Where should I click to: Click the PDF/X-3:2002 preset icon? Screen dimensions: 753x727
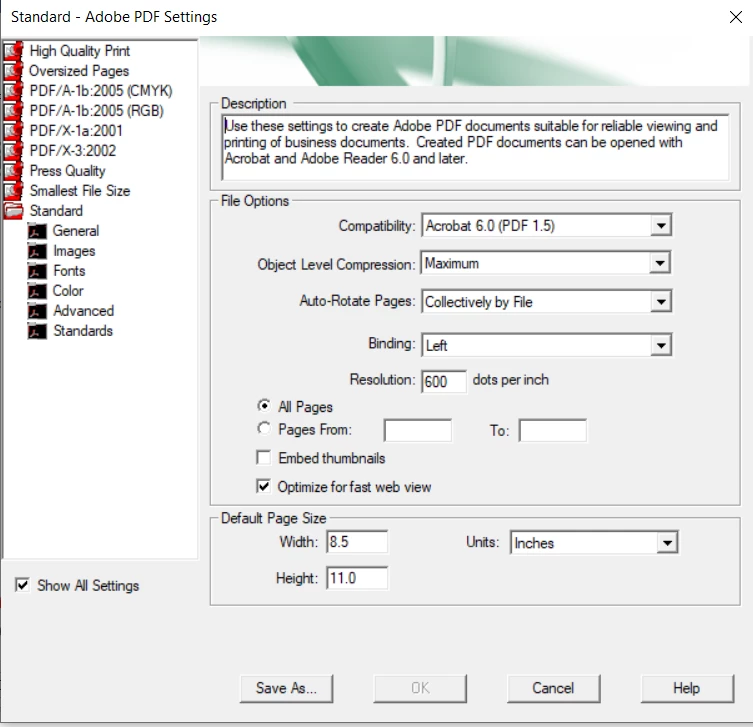click(13, 151)
